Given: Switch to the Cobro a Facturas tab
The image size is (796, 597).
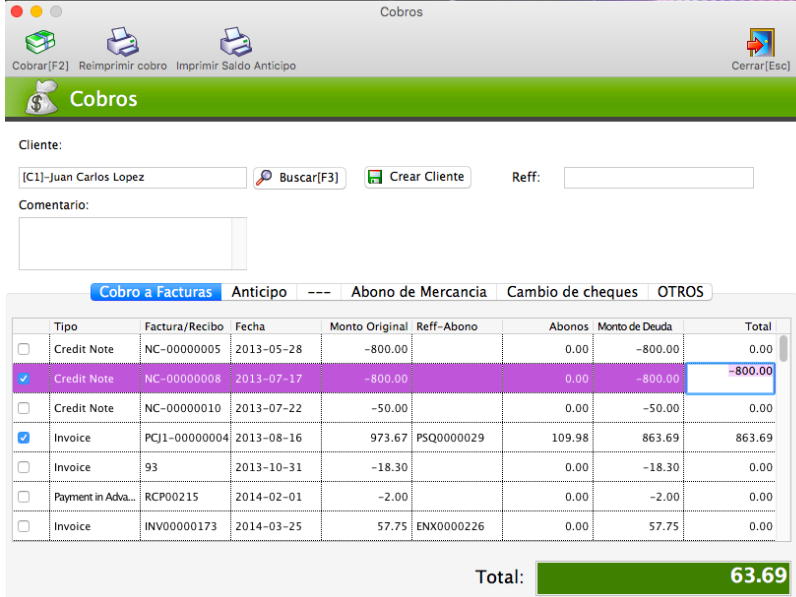Looking at the screenshot, I should tap(156, 292).
